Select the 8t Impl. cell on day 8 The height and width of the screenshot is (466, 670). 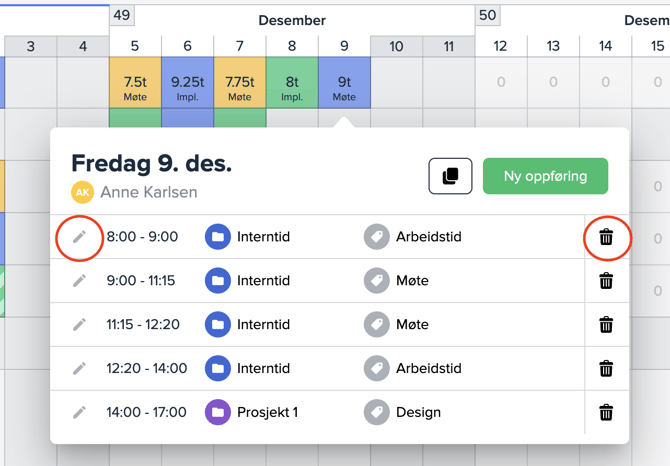pyautogui.click(x=292, y=82)
